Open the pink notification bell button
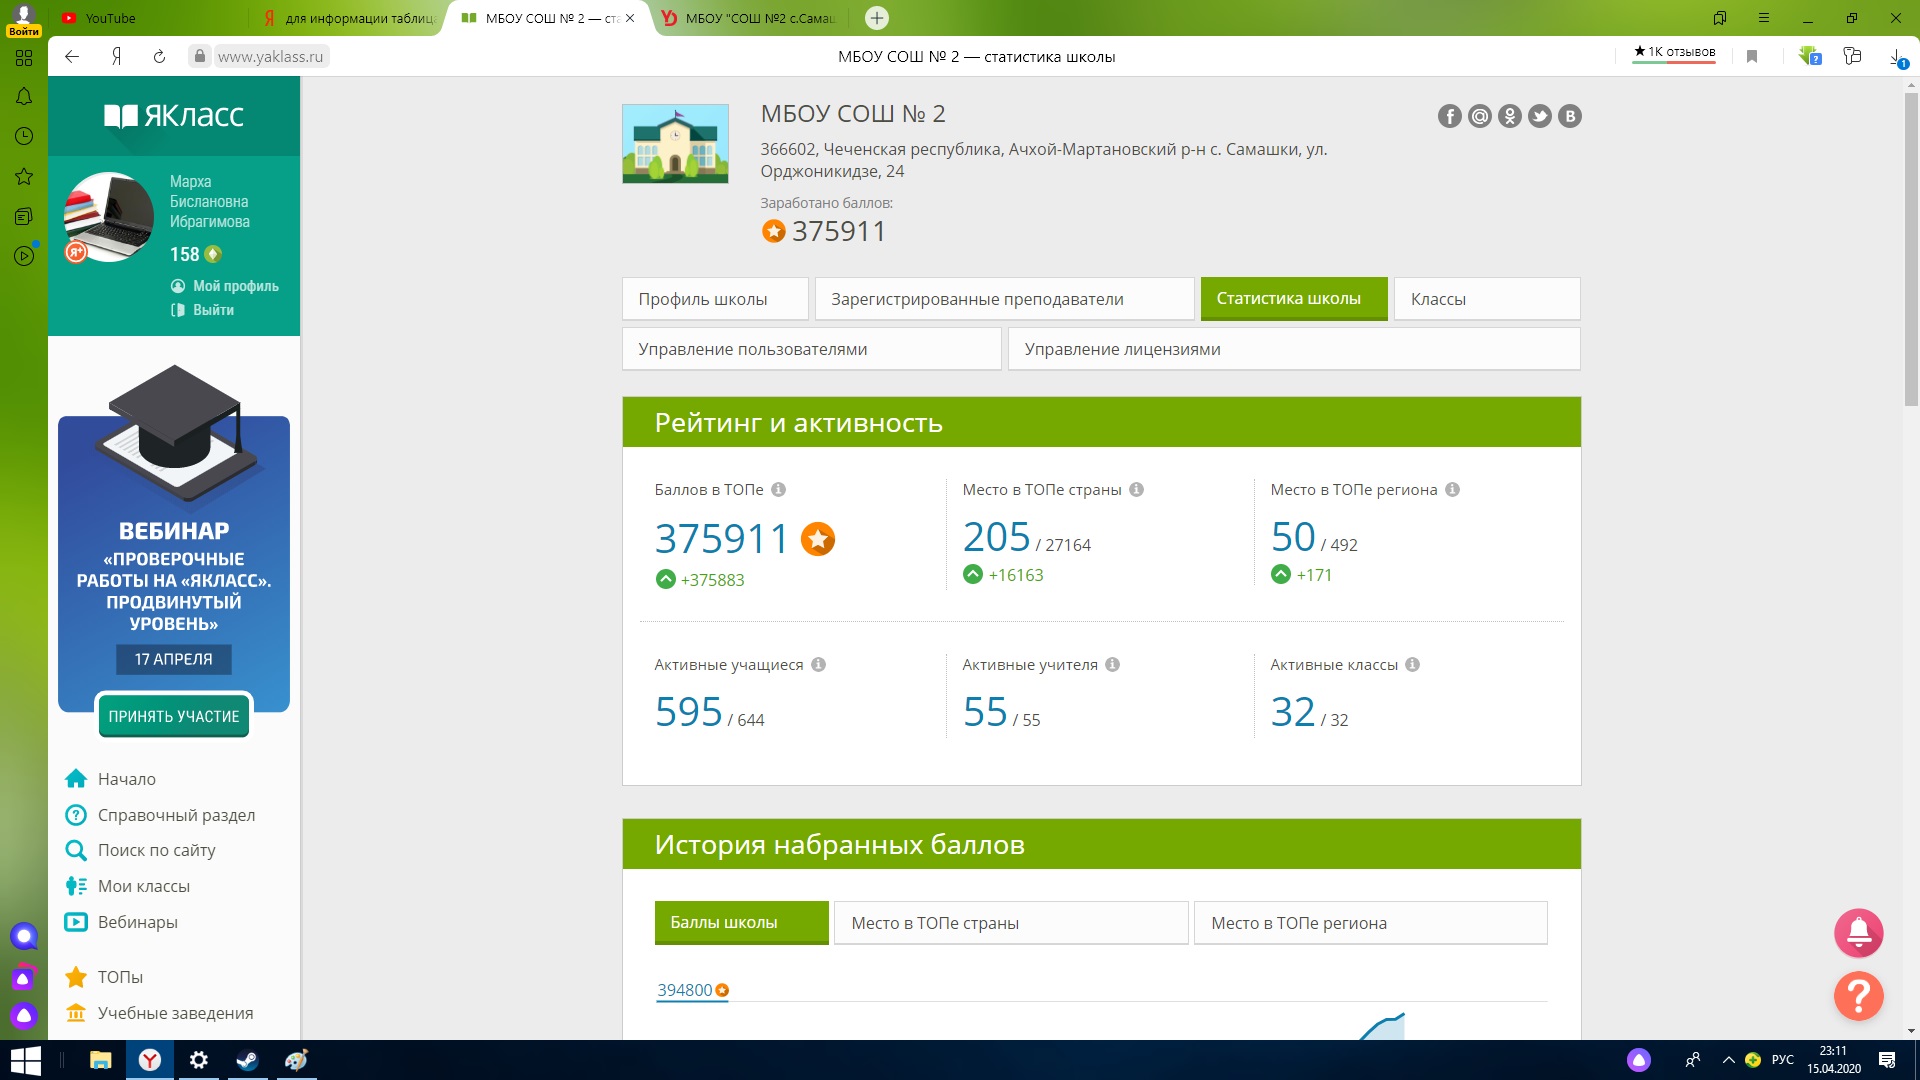This screenshot has width=1920, height=1080. pos(1858,933)
